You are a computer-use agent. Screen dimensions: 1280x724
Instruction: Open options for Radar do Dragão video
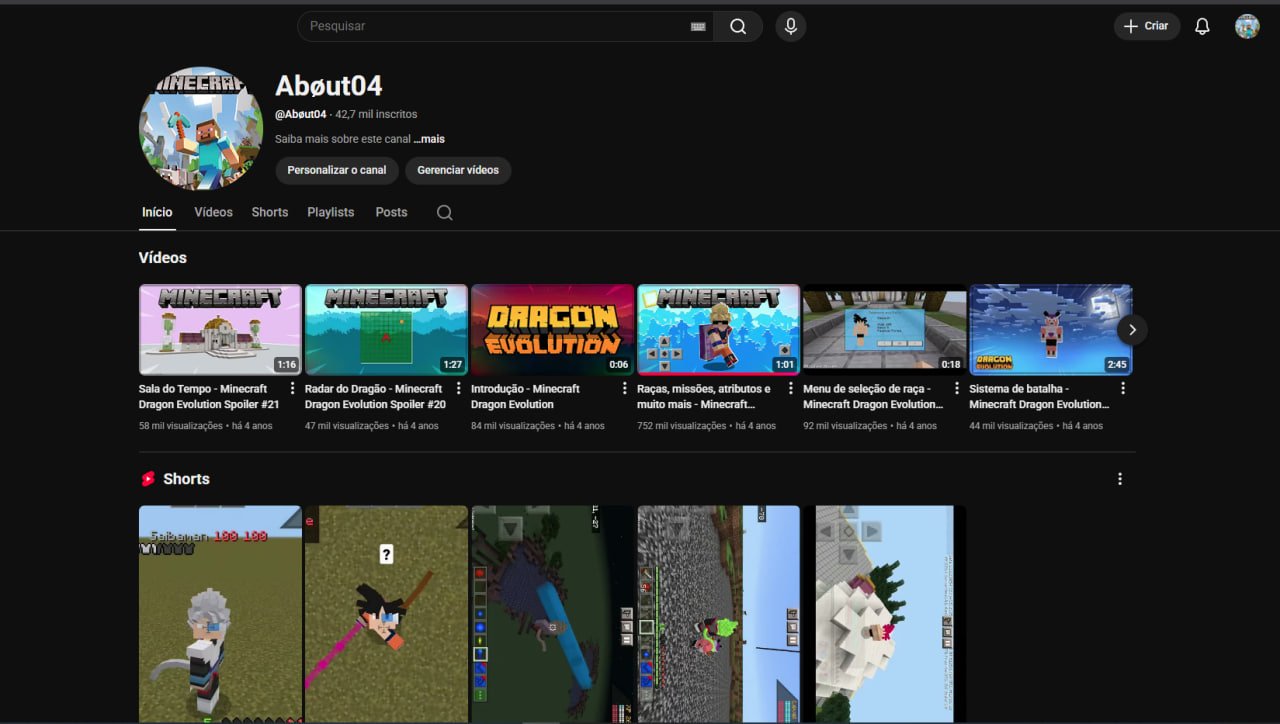459,389
